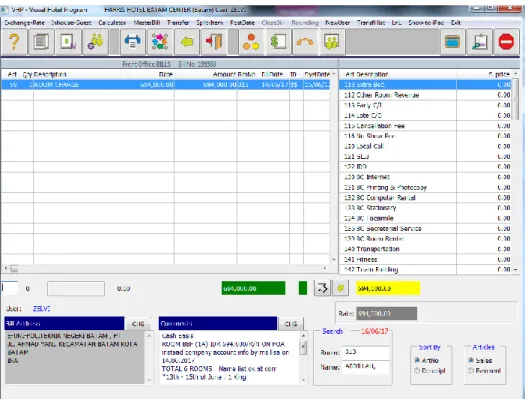Click the bill table horizontal scrollbar
Screen dimensions: 525x399
coord(164,268)
